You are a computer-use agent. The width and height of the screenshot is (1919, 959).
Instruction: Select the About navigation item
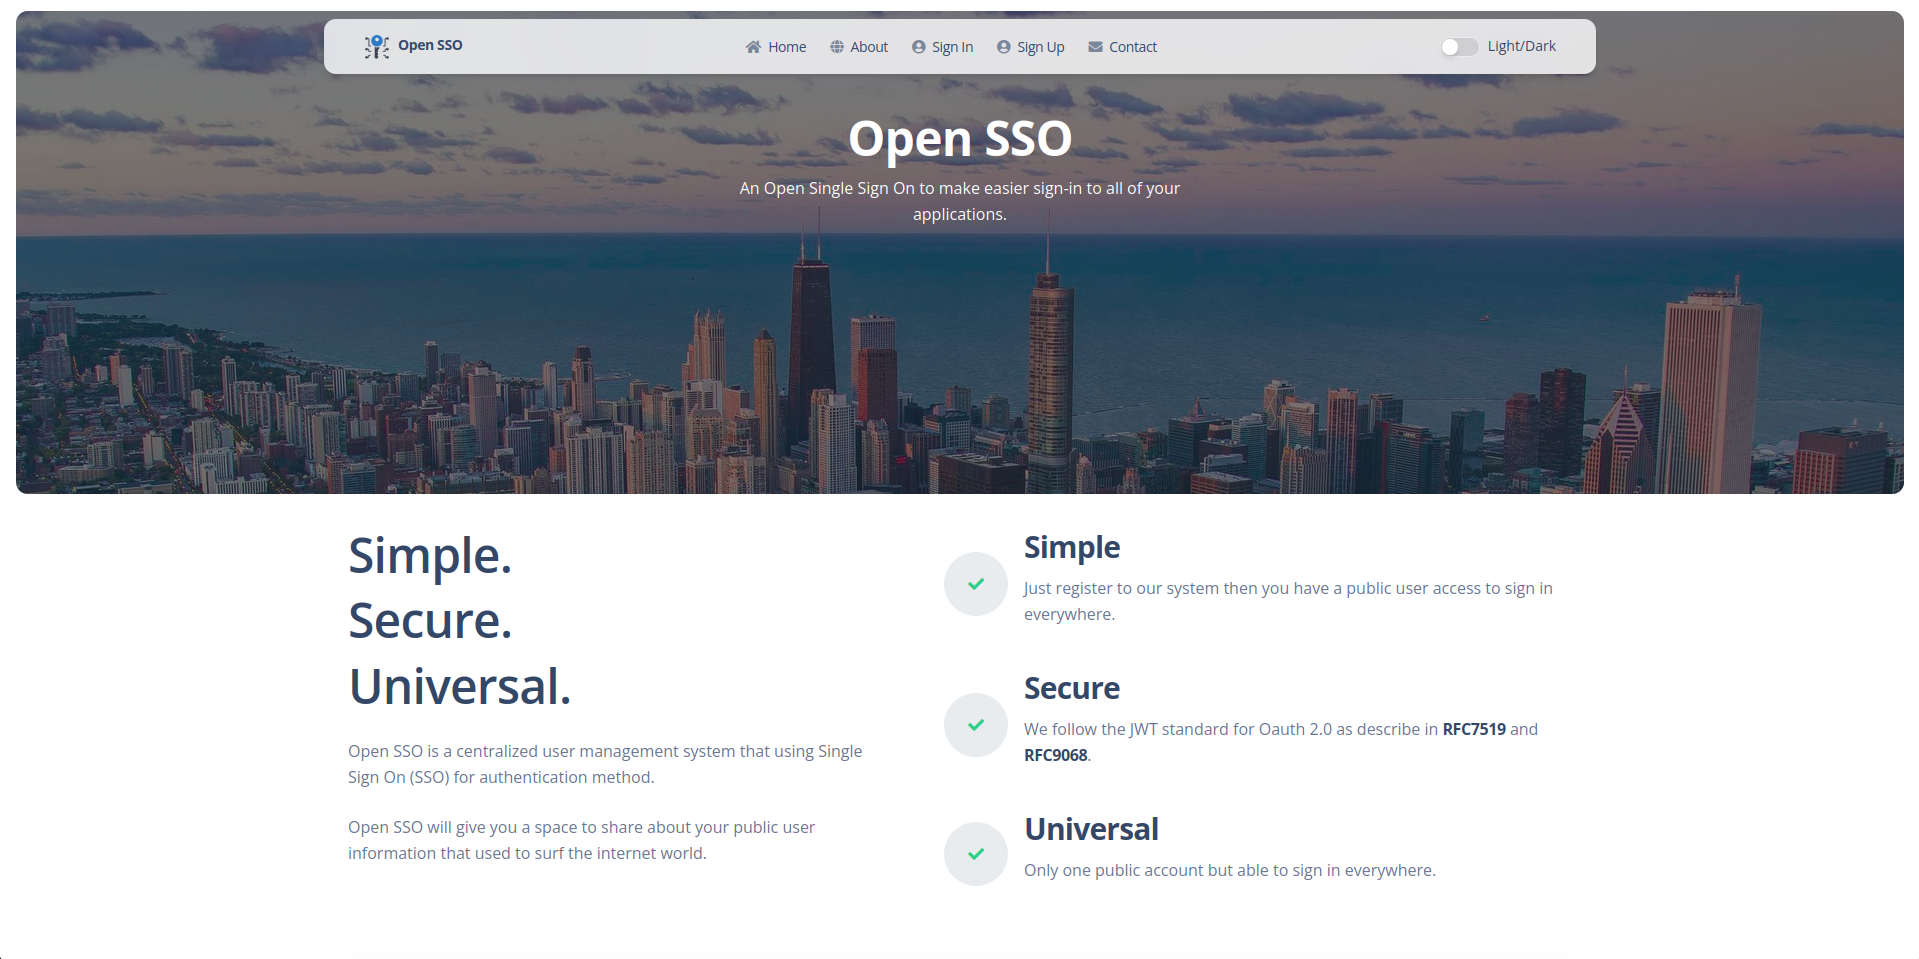[x=868, y=46]
